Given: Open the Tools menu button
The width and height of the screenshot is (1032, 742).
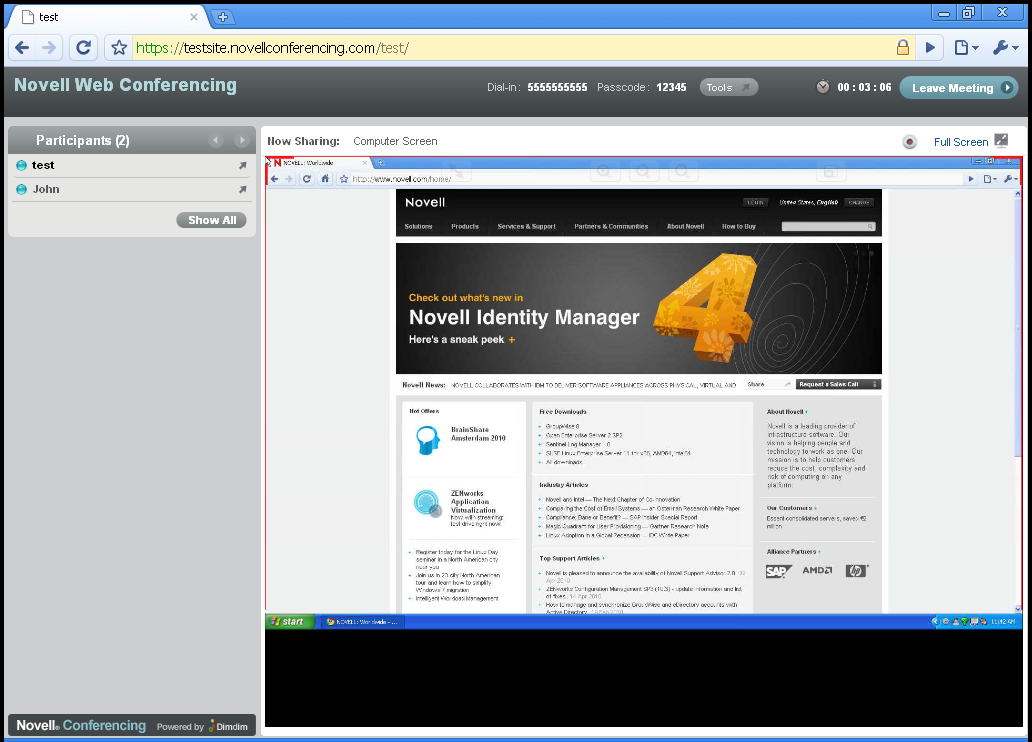Looking at the screenshot, I should click(x=728, y=87).
